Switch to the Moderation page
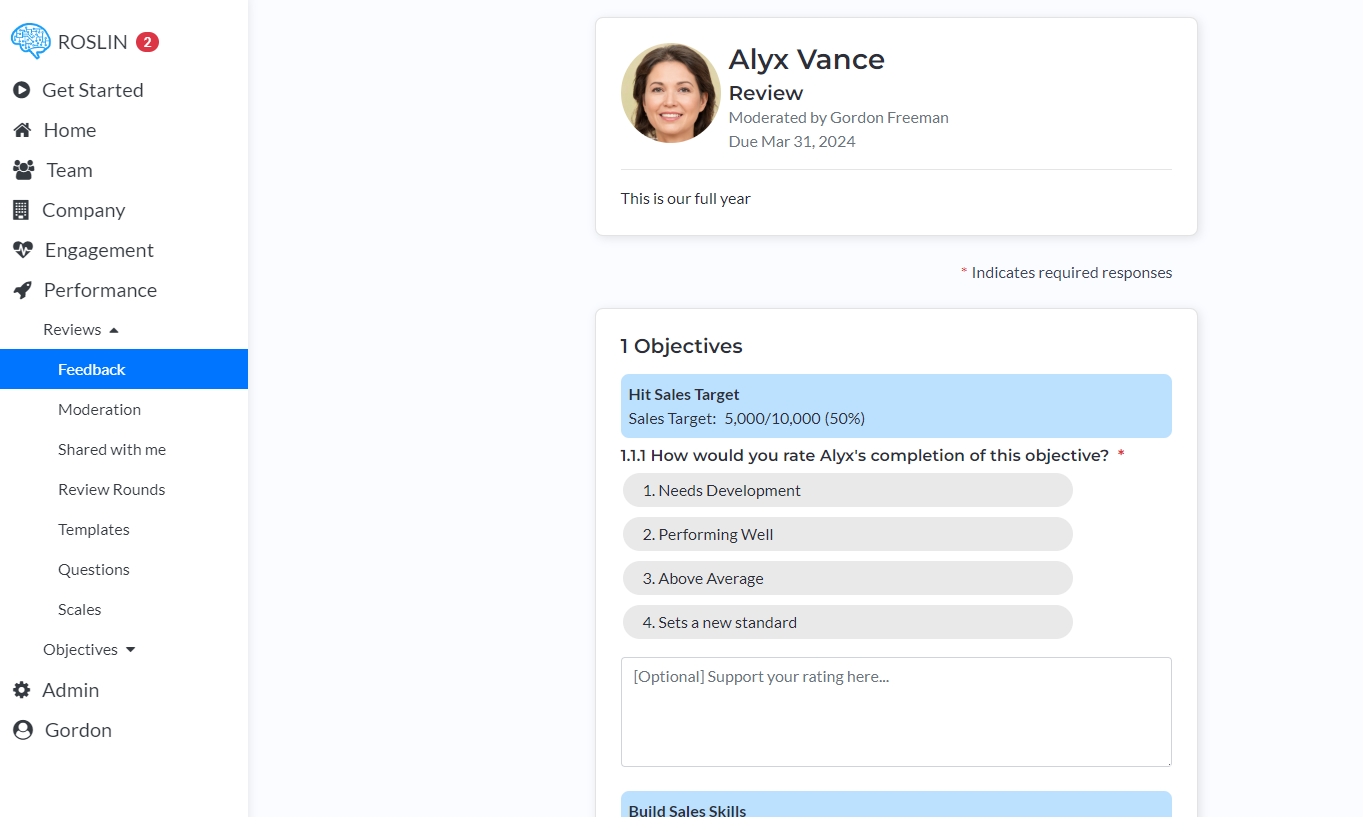 coord(100,409)
